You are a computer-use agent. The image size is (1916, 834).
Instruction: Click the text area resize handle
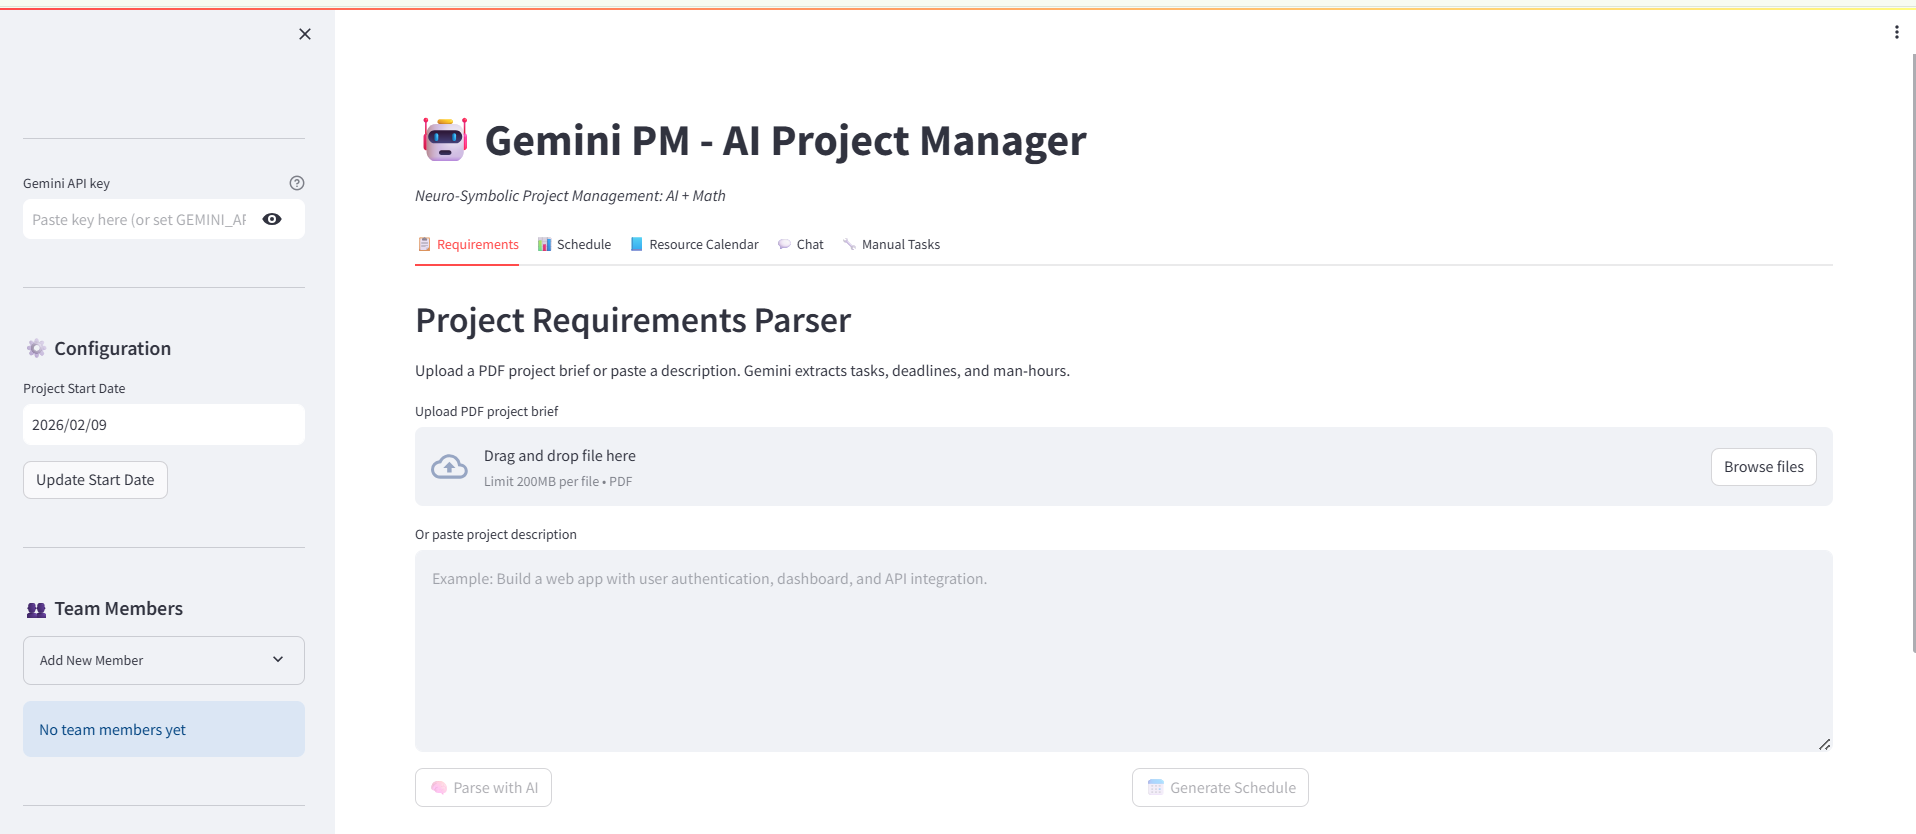[x=1824, y=744]
